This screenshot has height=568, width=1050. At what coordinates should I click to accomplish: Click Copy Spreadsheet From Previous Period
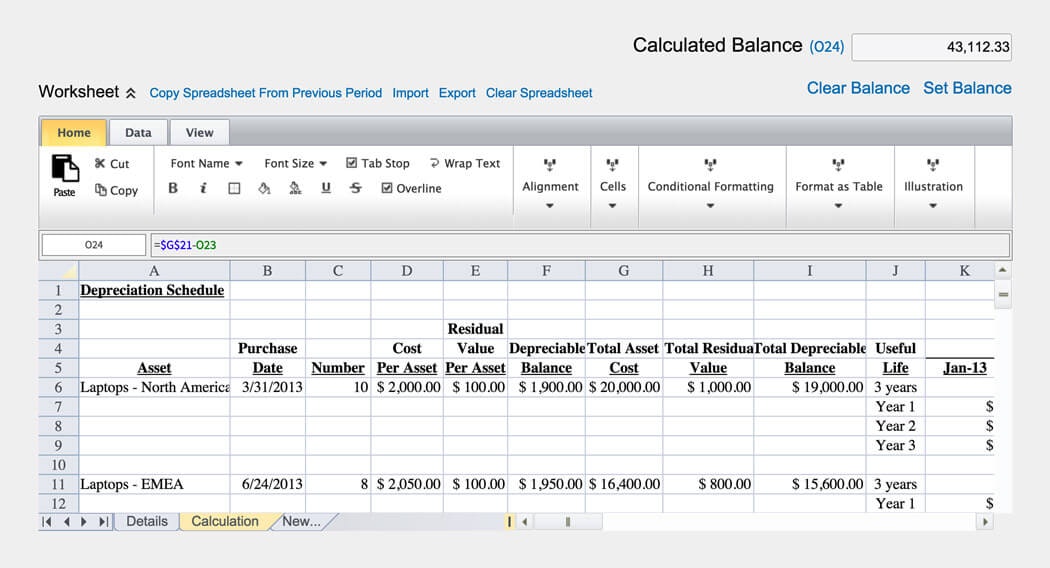[265, 93]
